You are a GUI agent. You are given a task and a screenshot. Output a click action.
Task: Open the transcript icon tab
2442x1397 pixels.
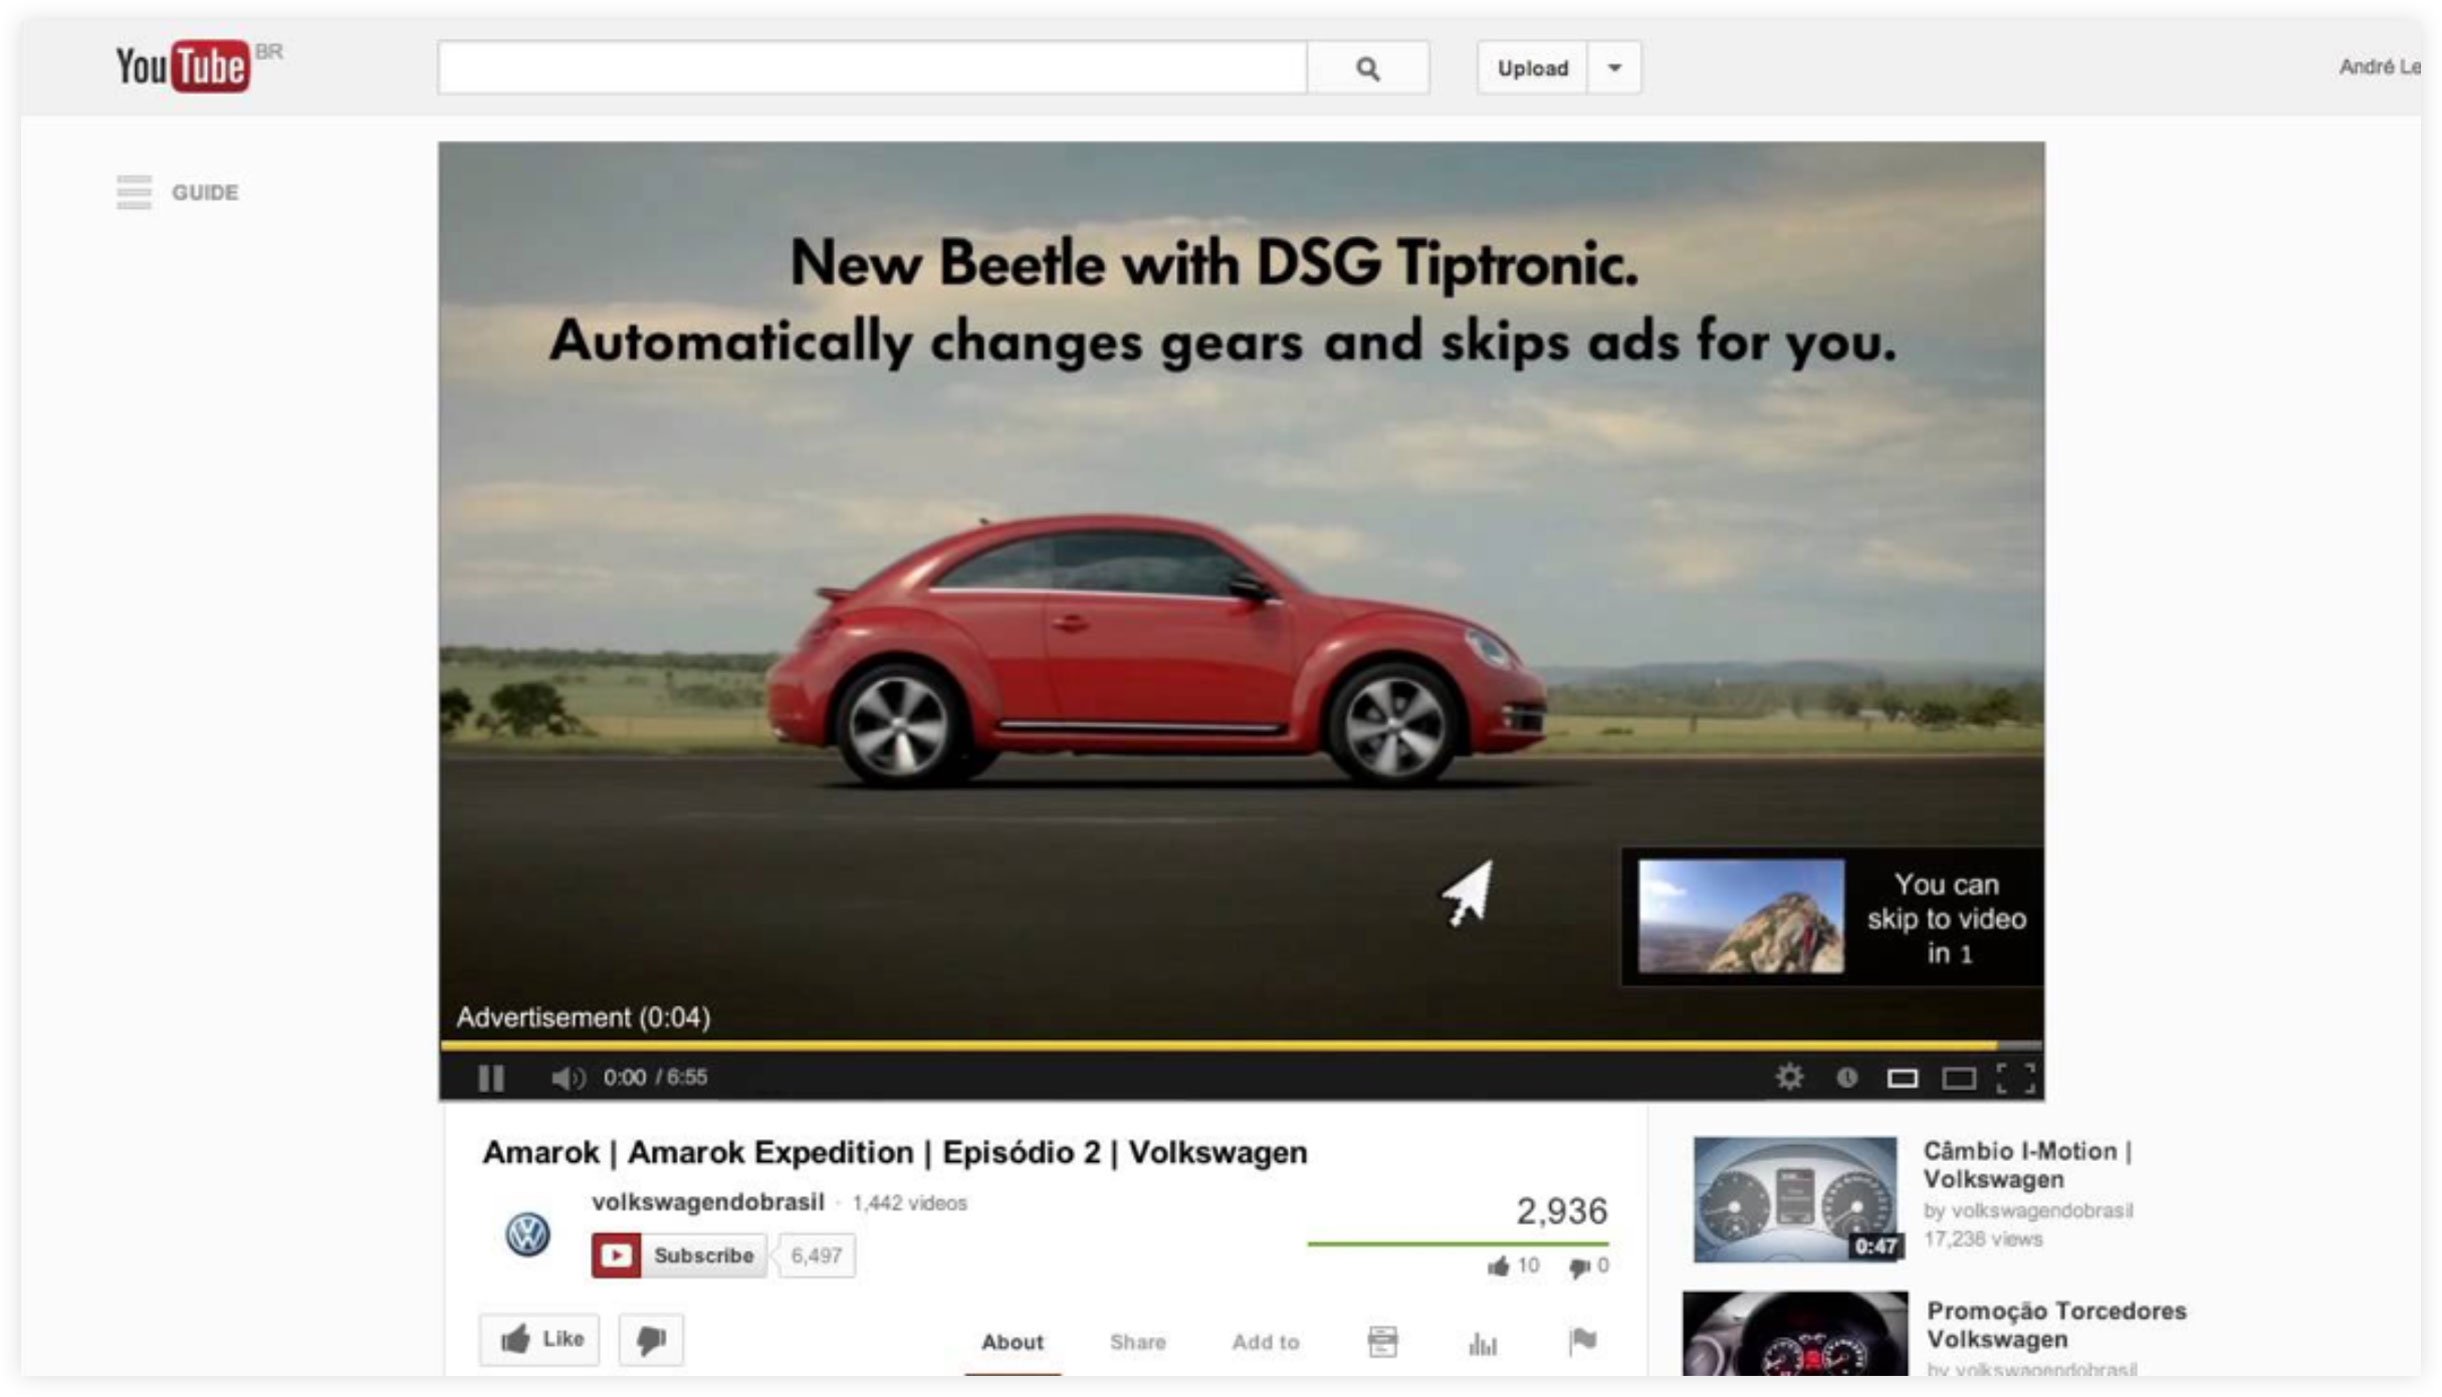[x=1382, y=1342]
